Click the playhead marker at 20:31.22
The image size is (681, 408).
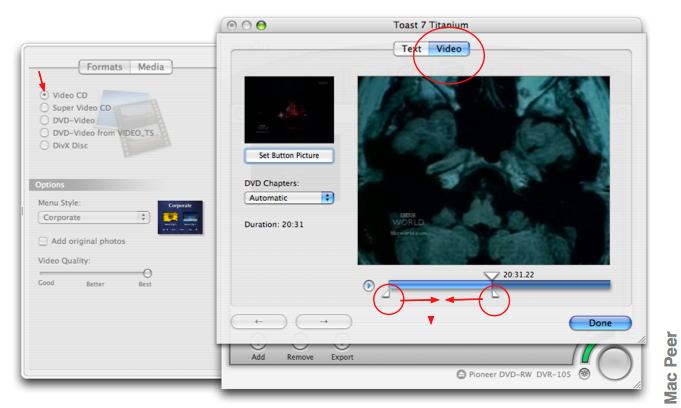(492, 276)
